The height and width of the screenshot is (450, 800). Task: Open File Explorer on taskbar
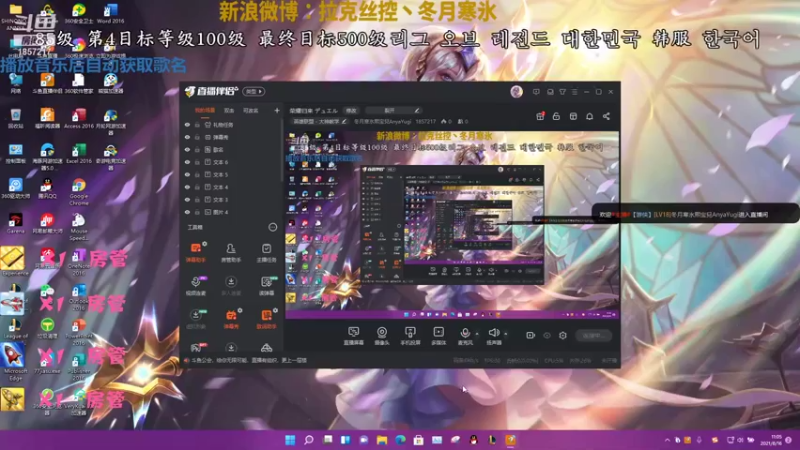(382, 440)
